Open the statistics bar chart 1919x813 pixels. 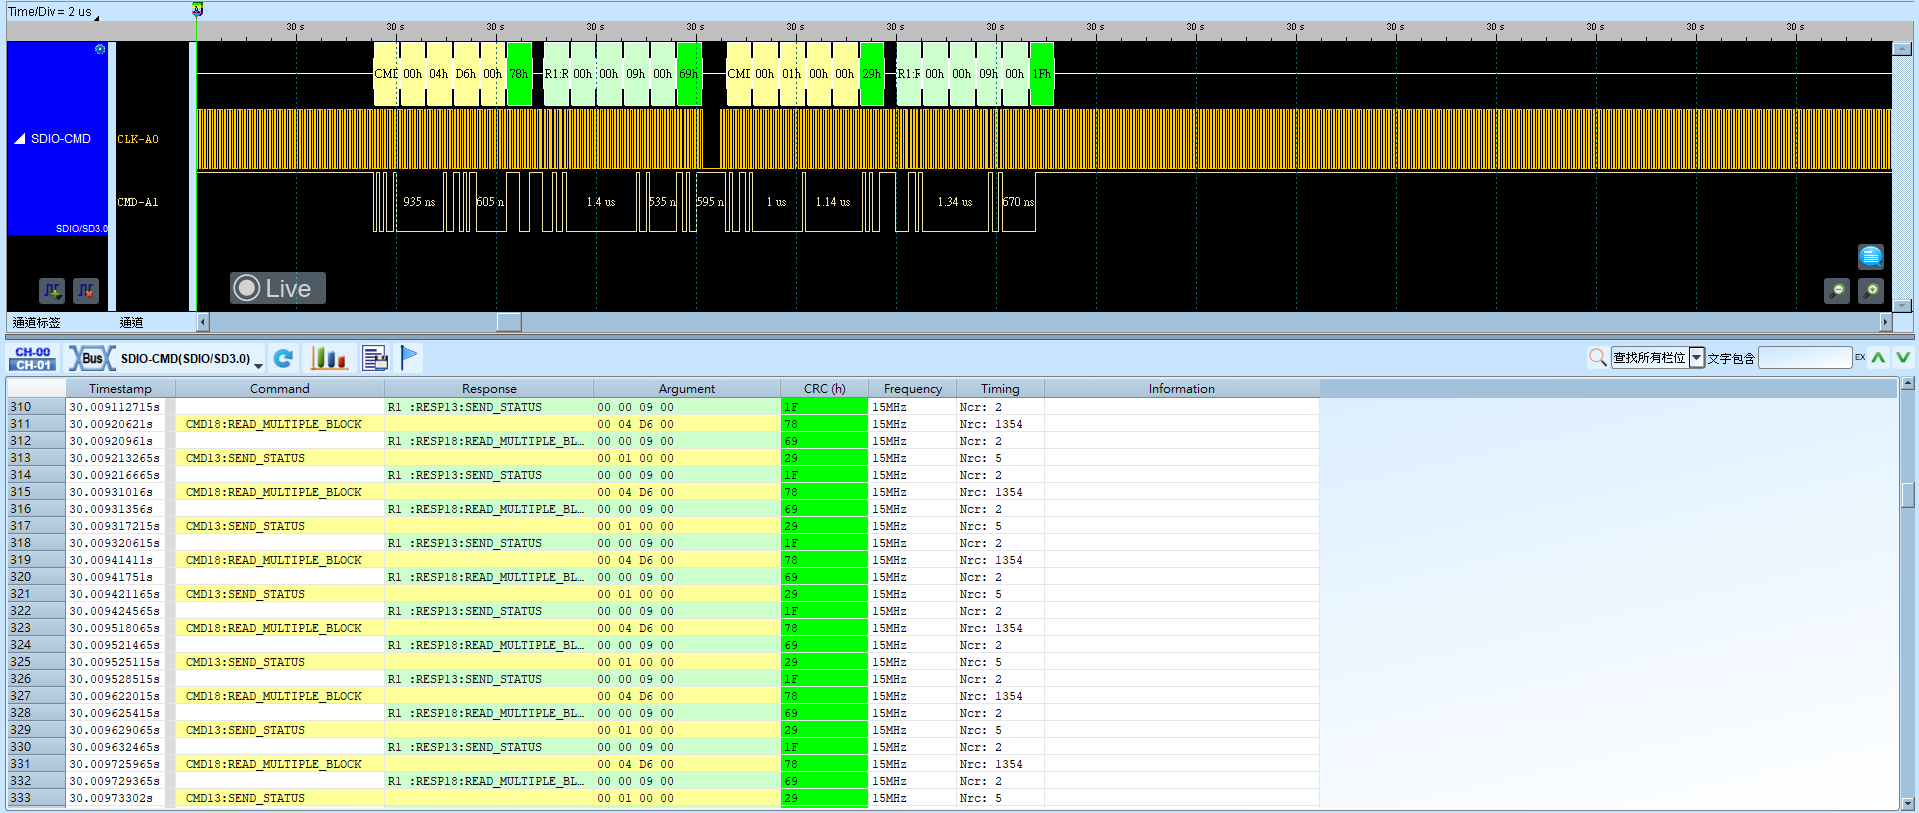pyautogui.click(x=328, y=358)
